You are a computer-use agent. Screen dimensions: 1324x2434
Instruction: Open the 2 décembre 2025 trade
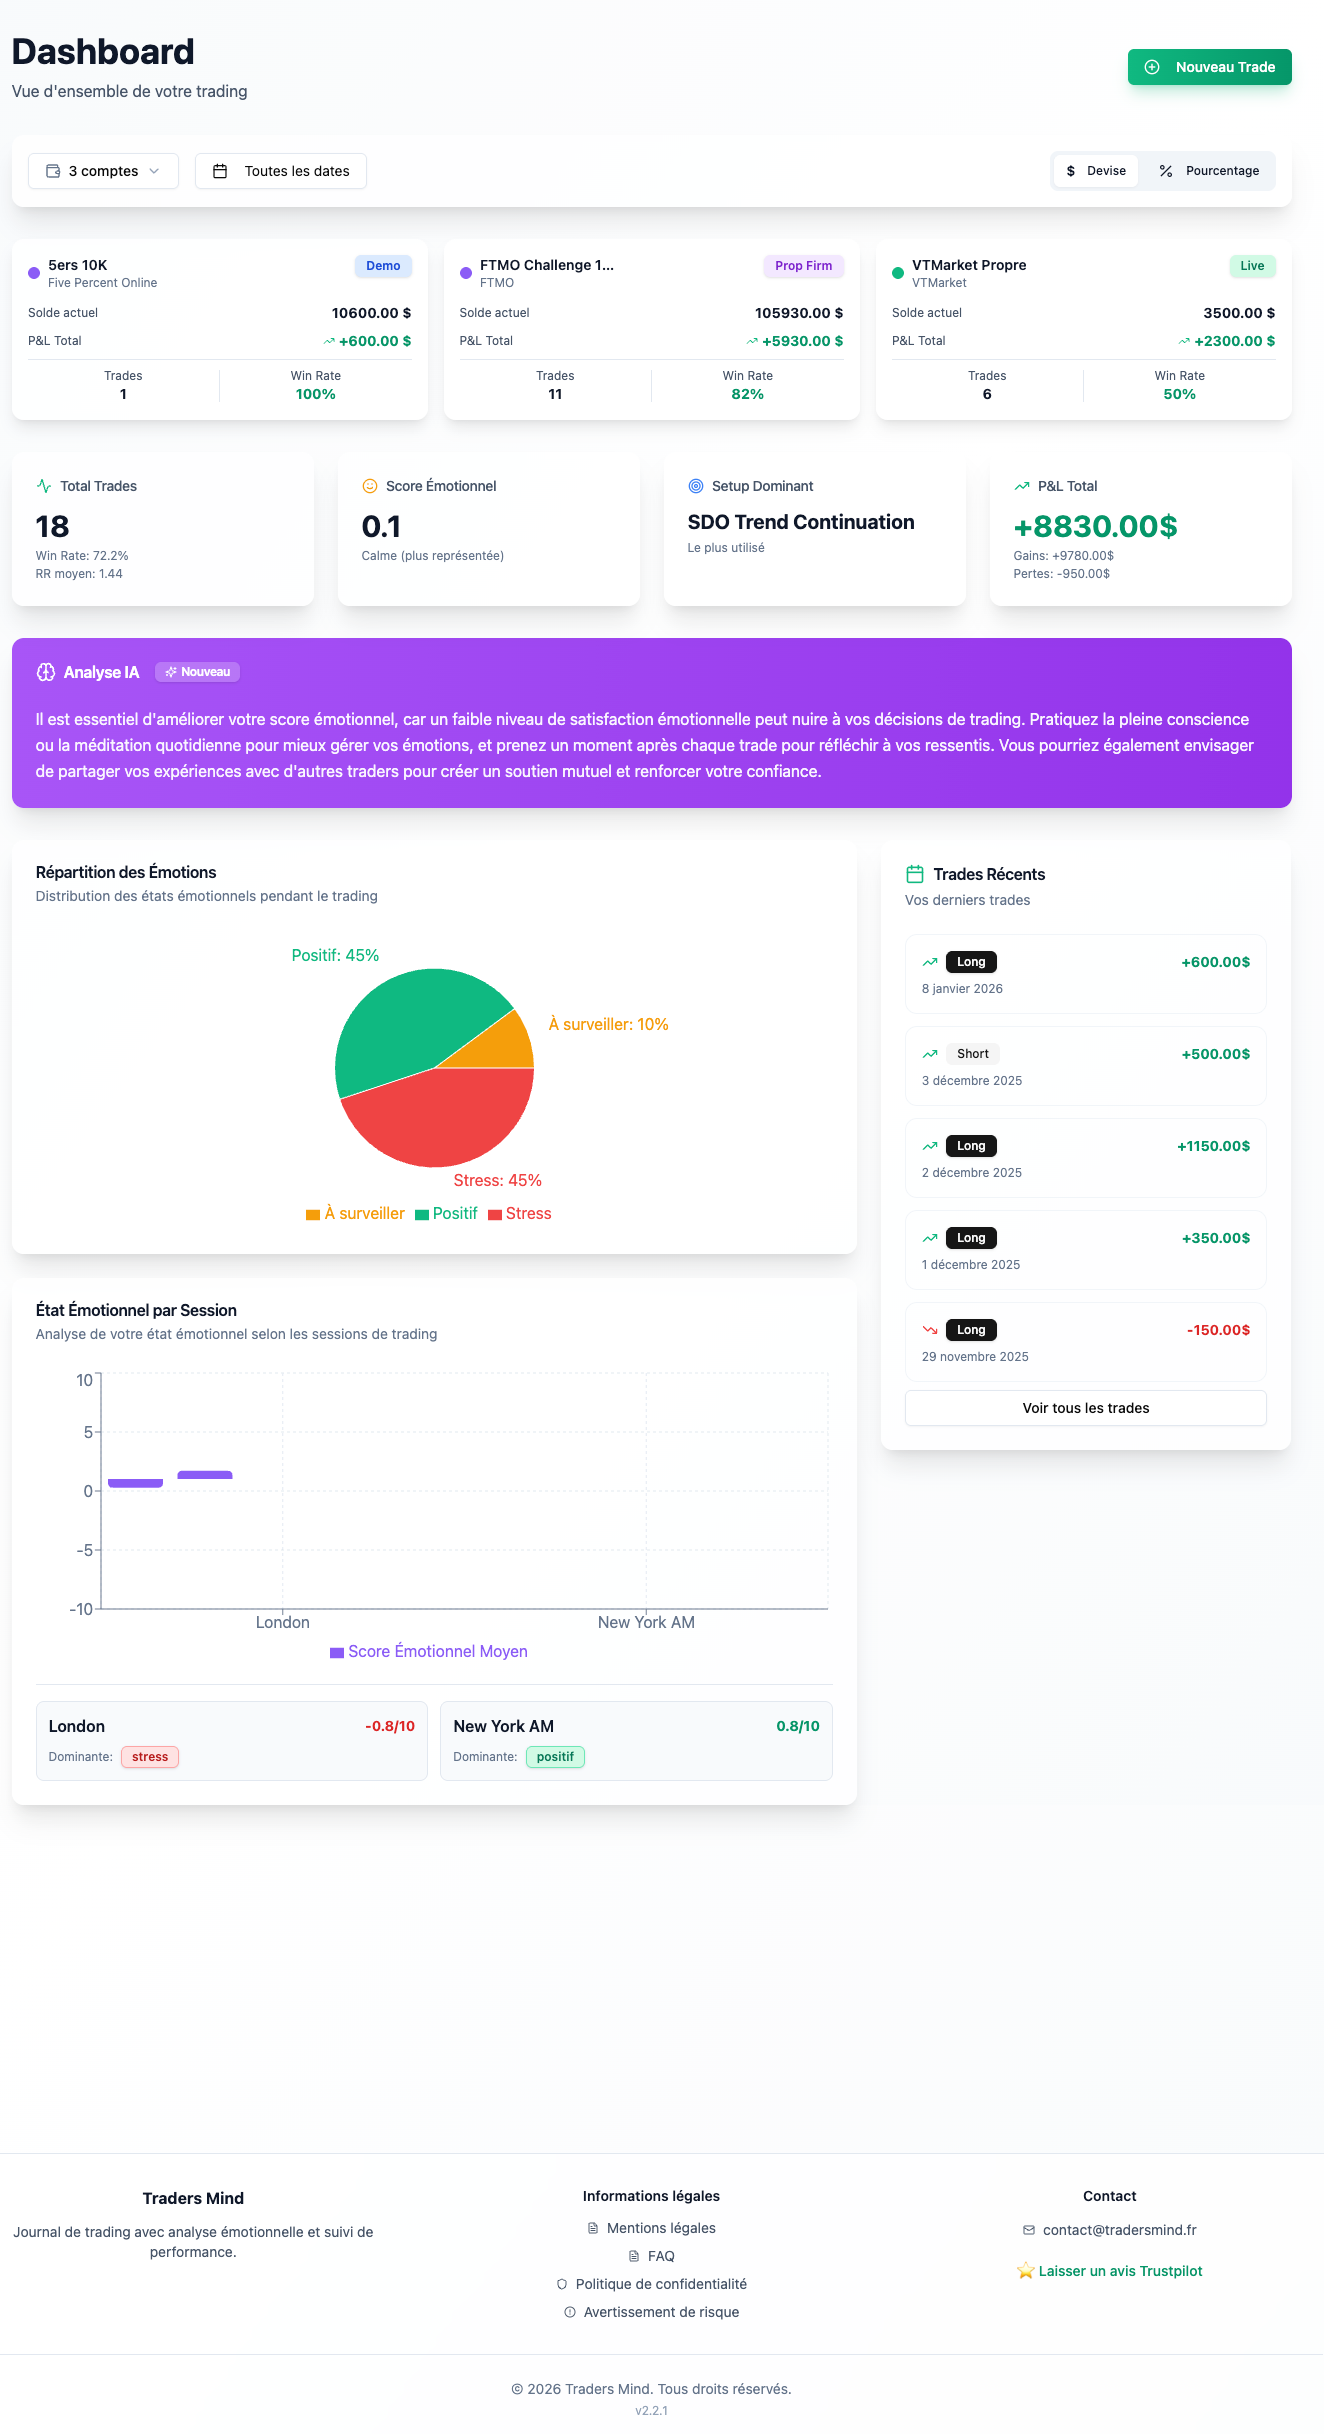pyautogui.click(x=1086, y=1158)
